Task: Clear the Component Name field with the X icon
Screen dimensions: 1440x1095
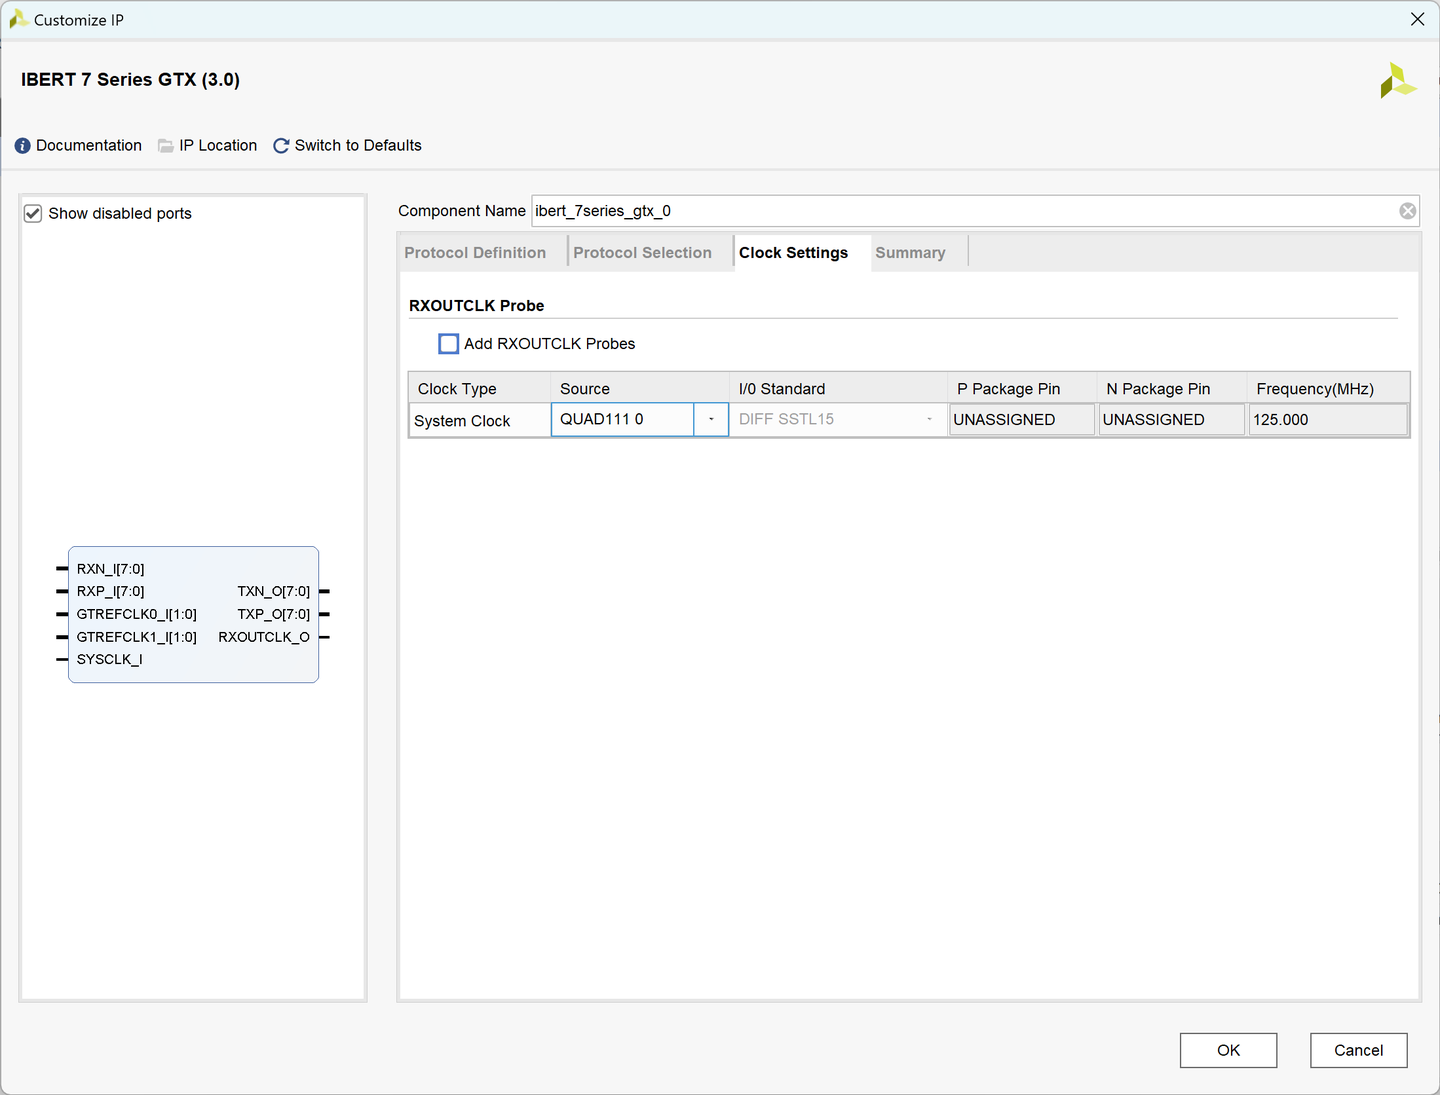Action: [1407, 211]
